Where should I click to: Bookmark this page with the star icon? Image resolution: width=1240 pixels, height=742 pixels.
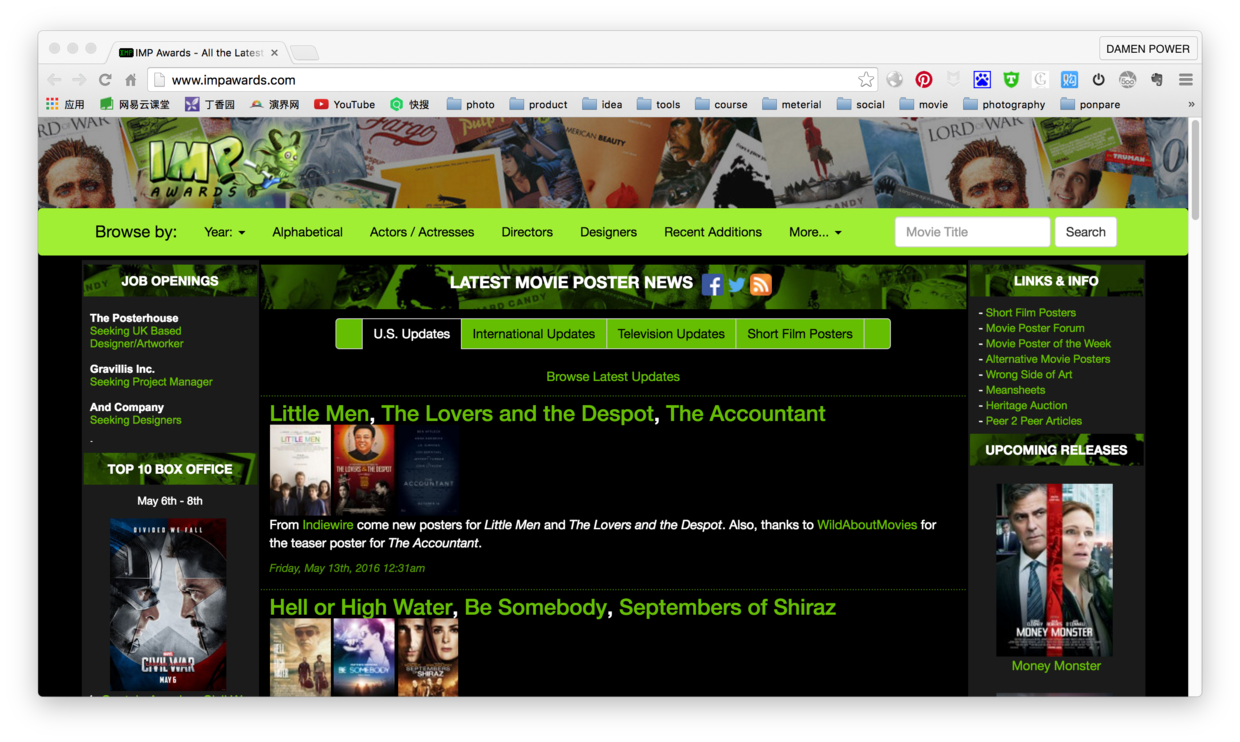point(866,80)
